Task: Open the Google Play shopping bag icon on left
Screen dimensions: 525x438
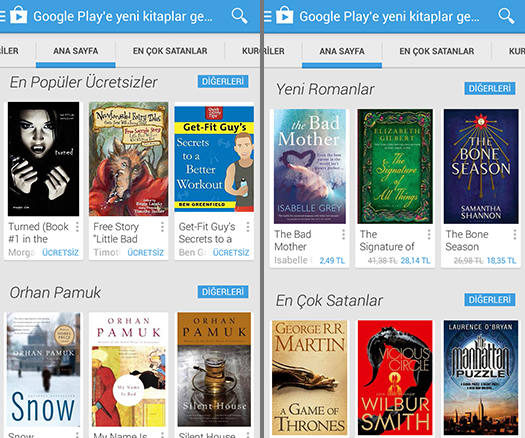Action: pos(18,15)
